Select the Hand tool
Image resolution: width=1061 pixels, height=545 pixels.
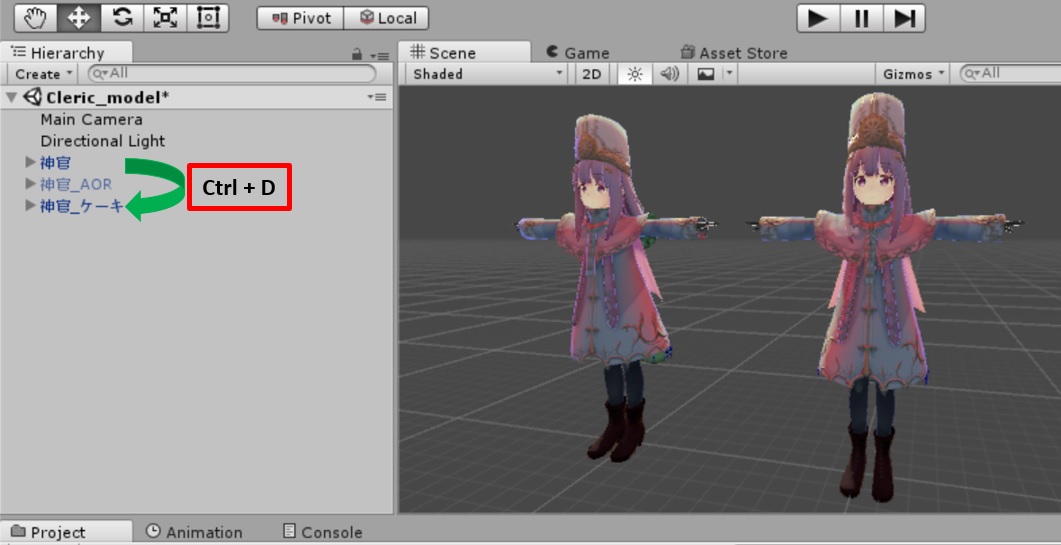tap(34, 17)
